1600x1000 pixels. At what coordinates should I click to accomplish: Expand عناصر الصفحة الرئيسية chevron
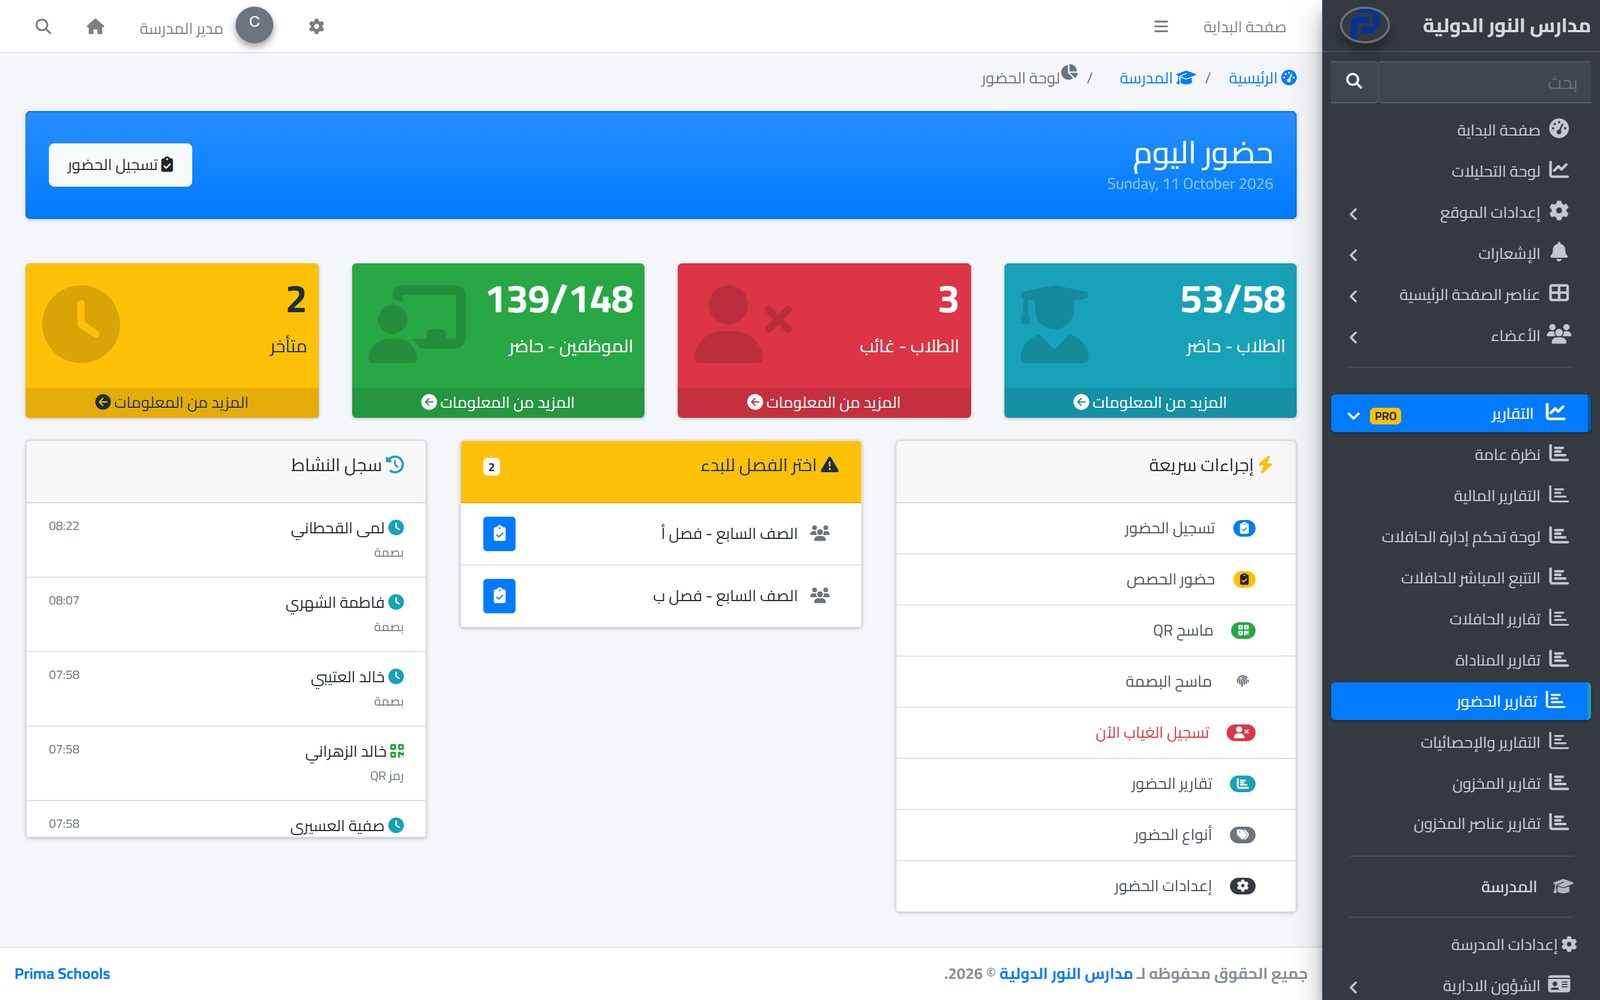click(x=1353, y=296)
